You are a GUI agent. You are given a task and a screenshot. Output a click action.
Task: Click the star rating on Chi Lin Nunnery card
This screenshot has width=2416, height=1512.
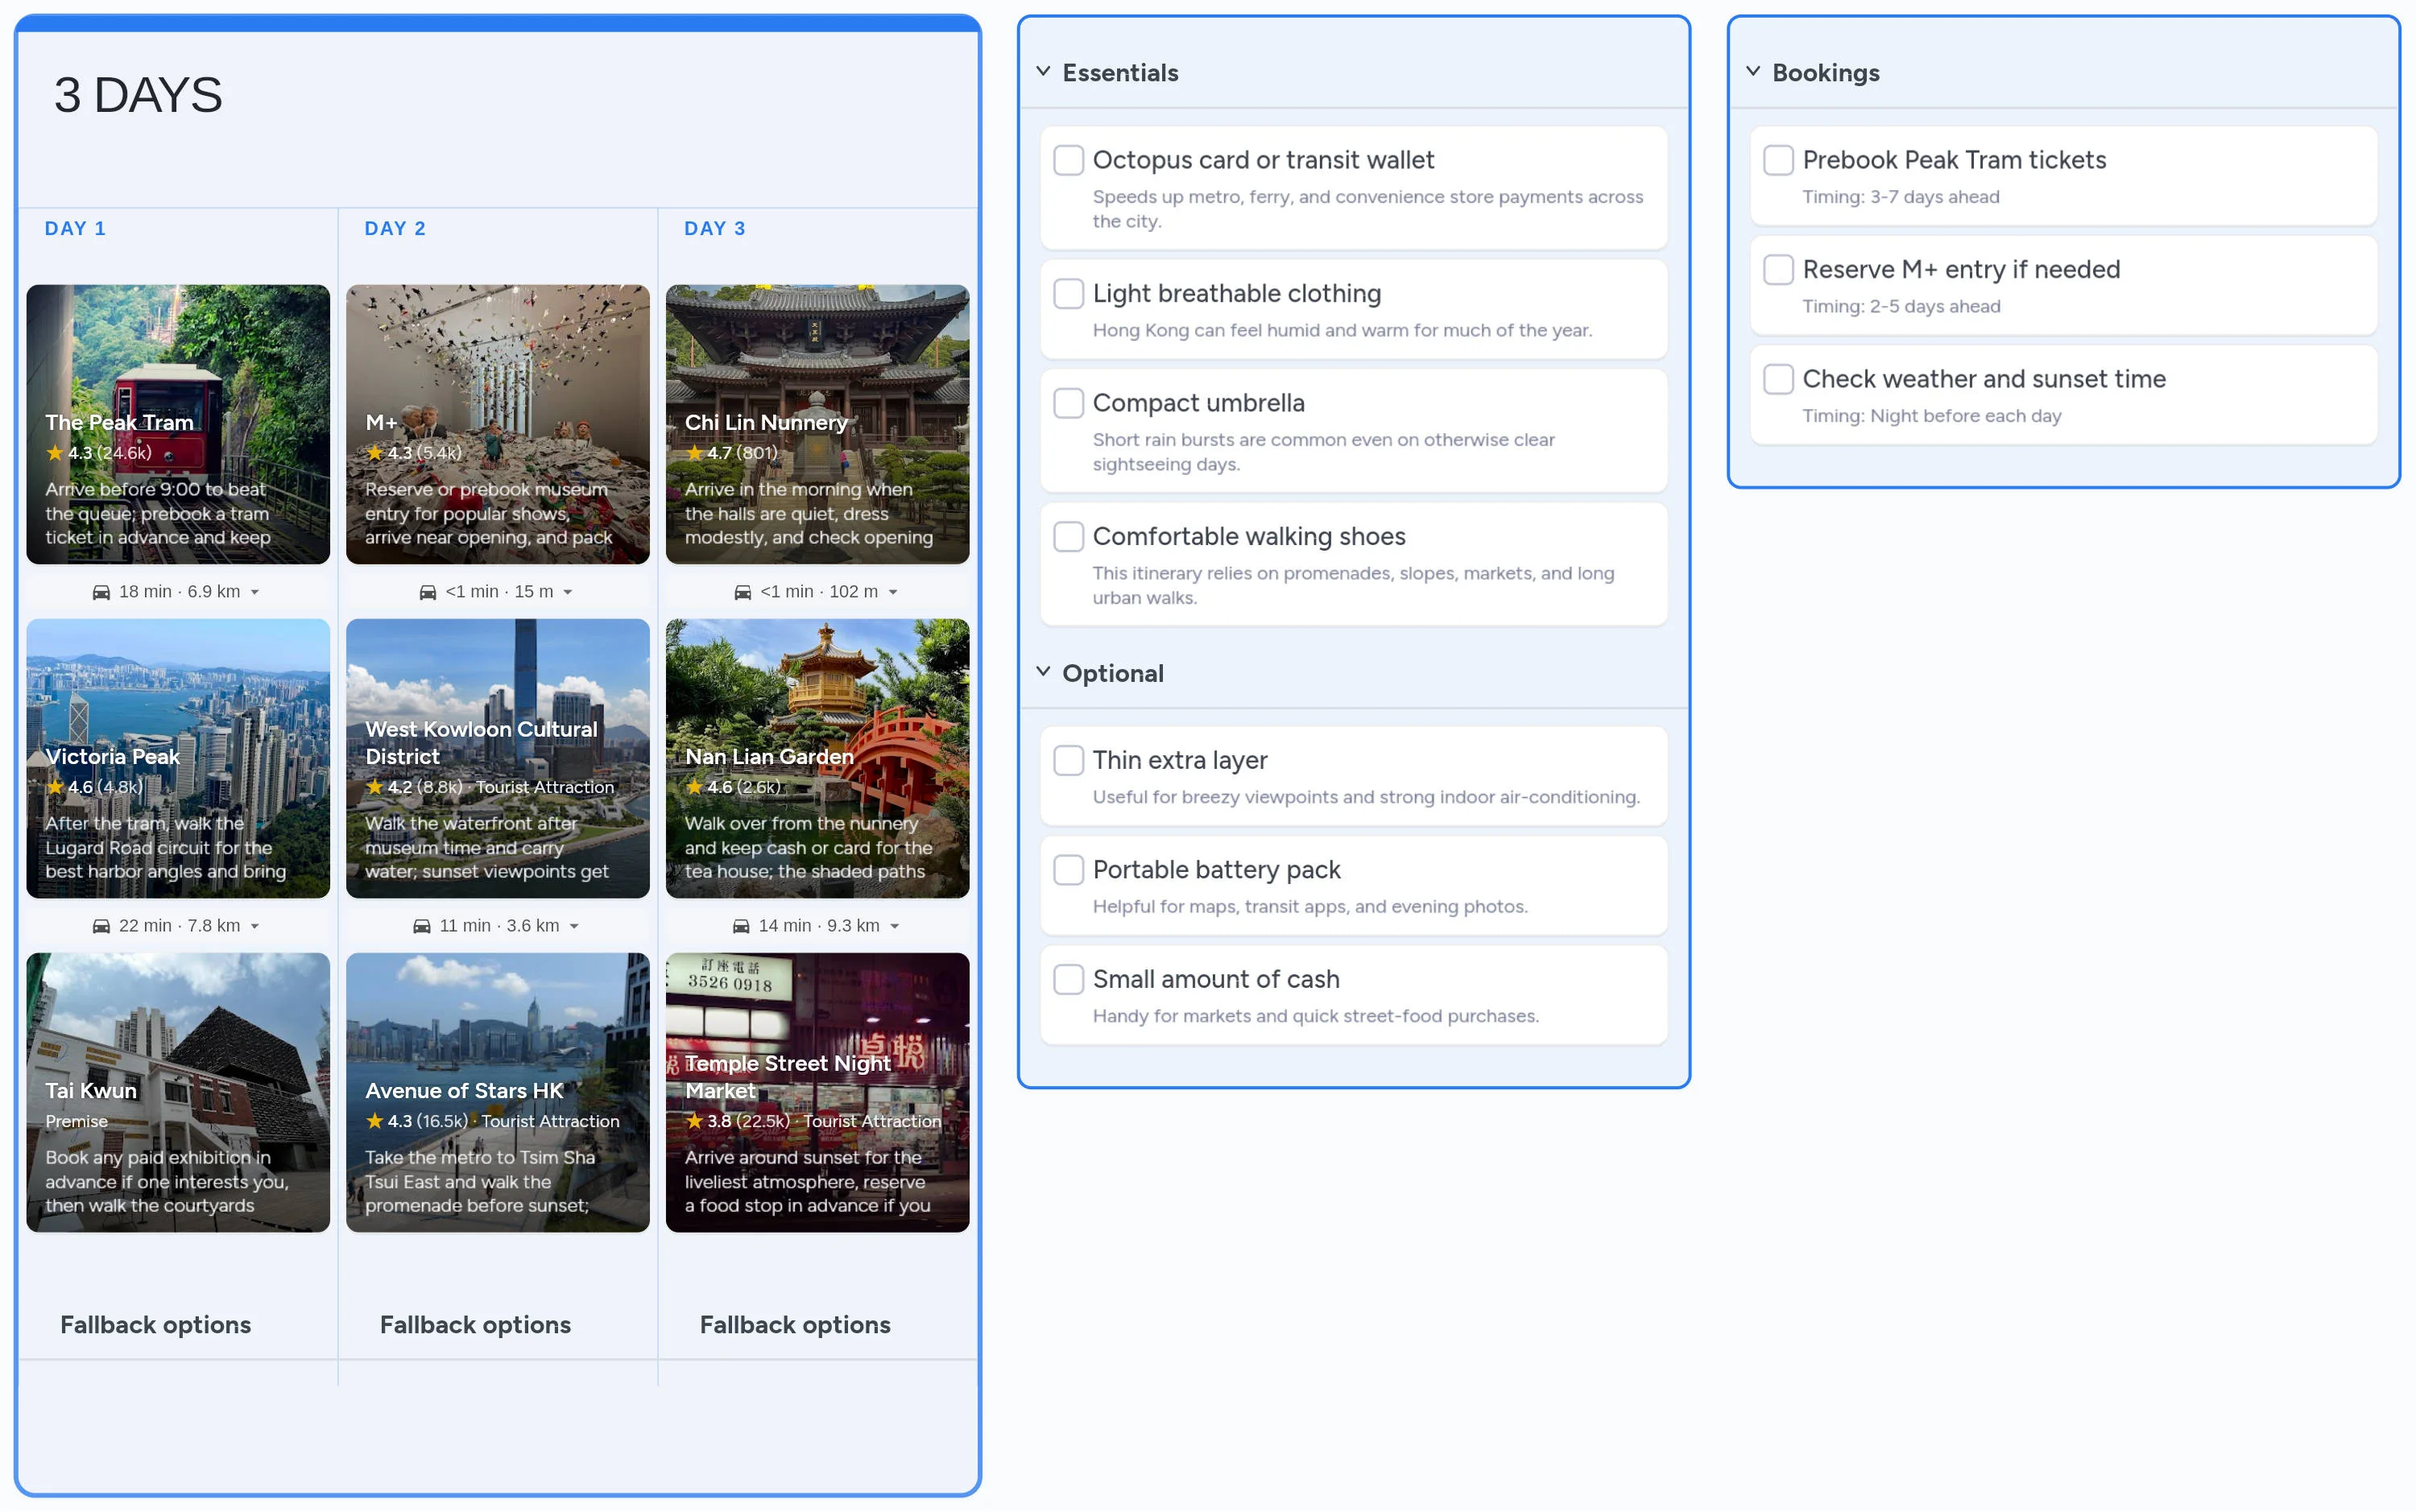(x=694, y=453)
